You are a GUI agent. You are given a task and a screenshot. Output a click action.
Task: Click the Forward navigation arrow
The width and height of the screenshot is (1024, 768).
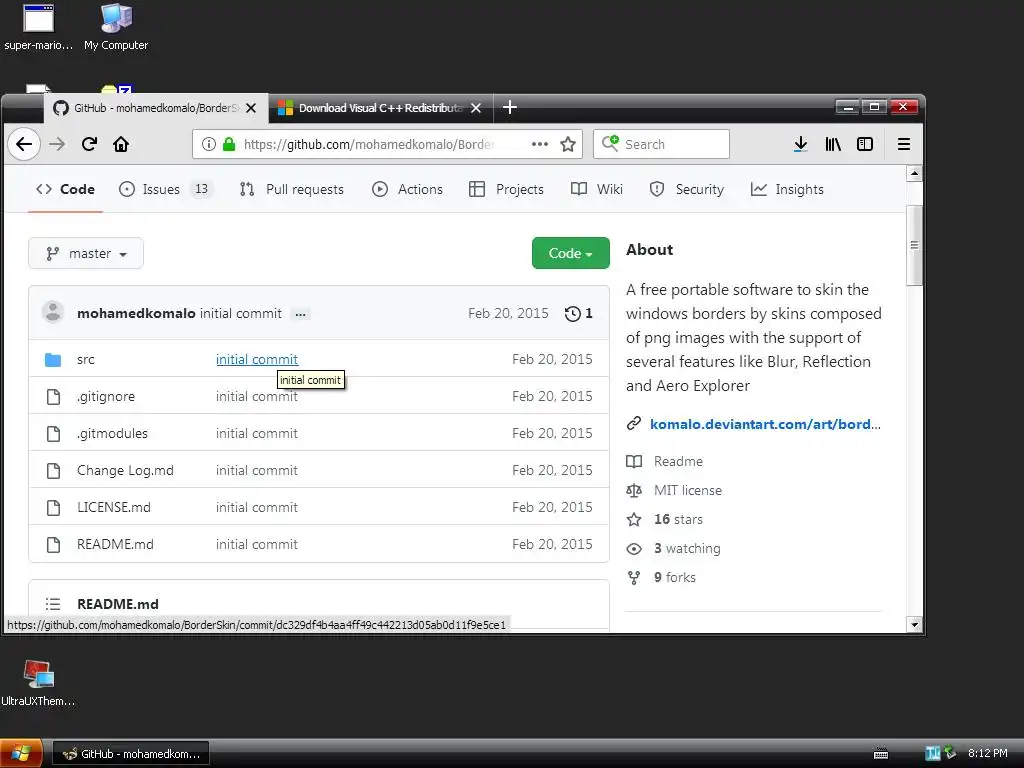pos(57,144)
